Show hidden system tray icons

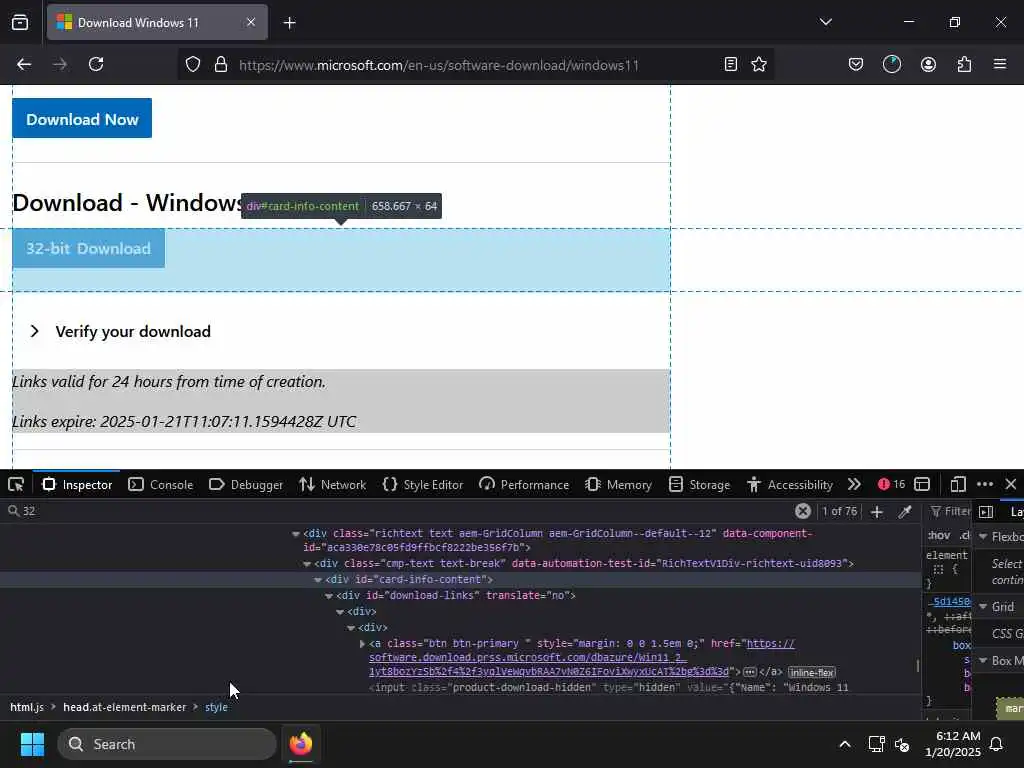844,744
